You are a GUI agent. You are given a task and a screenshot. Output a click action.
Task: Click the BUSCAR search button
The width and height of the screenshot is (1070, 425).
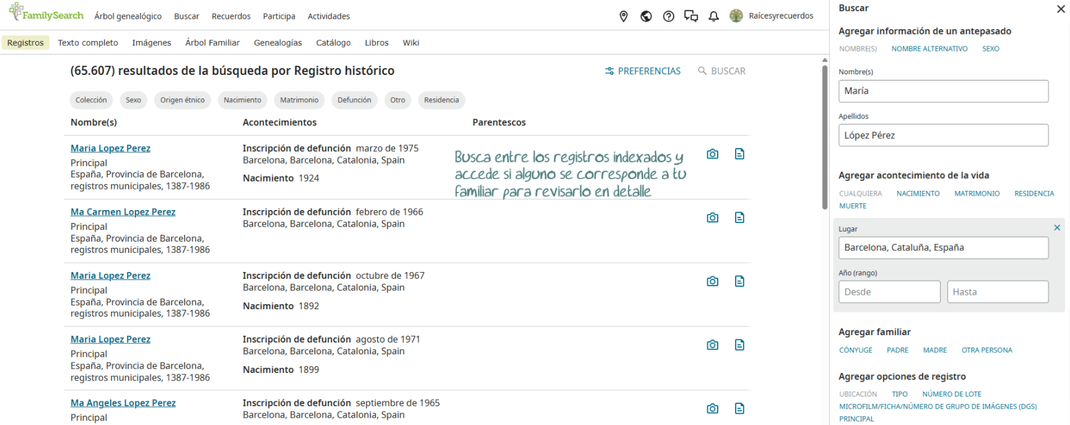tap(721, 71)
